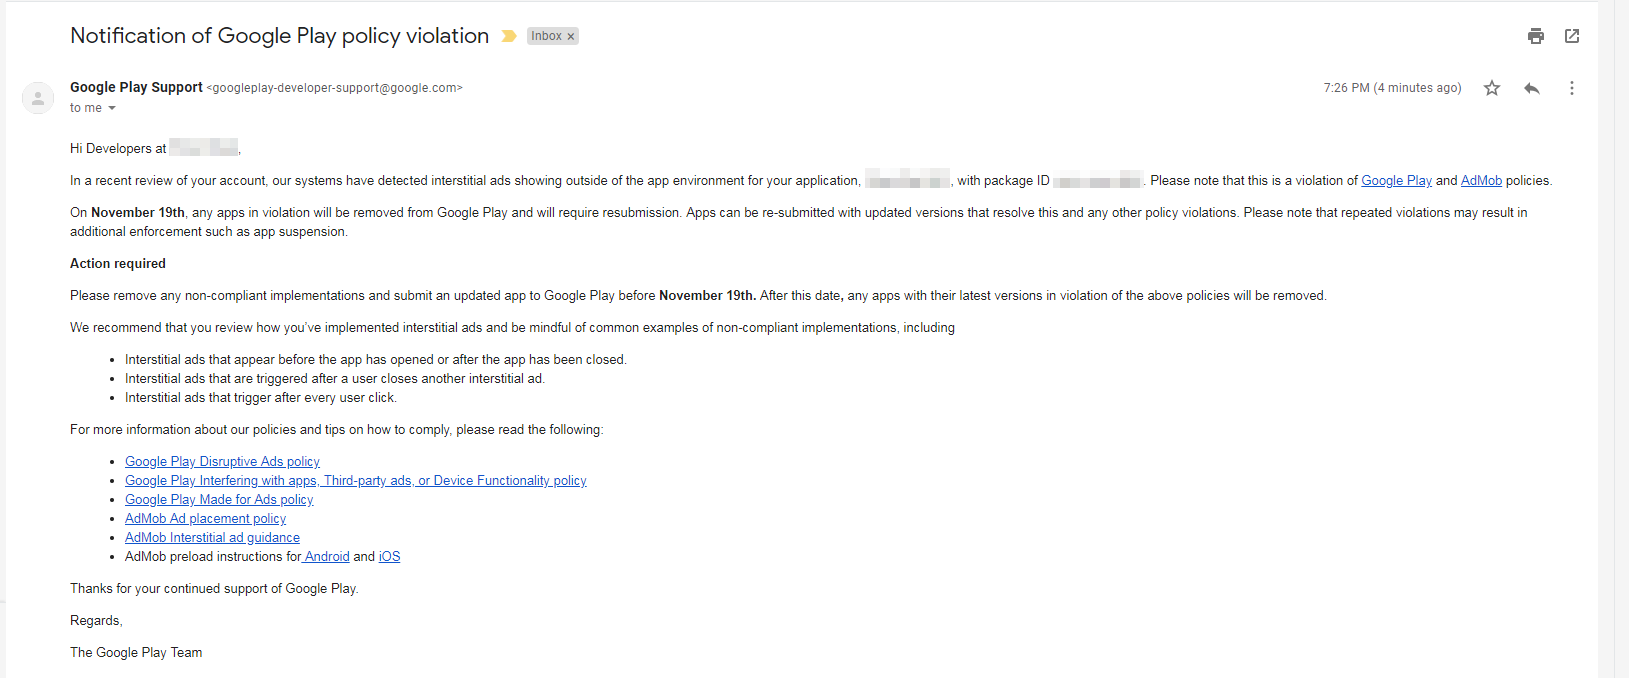
Task: Open the Google Play policy link
Action: click(x=1396, y=181)
